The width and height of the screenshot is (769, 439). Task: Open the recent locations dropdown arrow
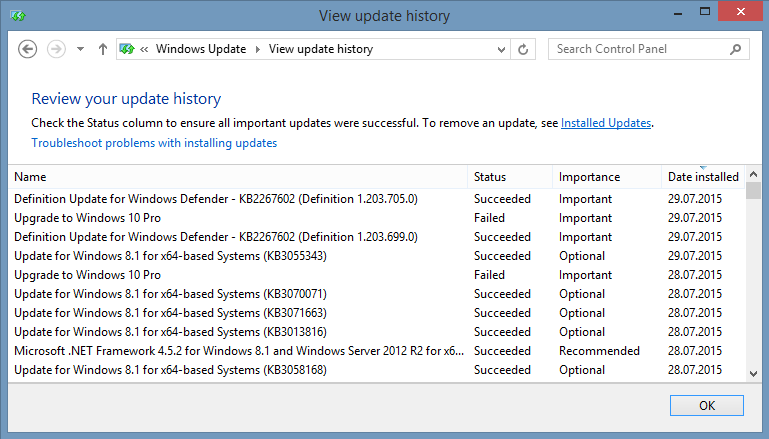[x=80, y=49]
